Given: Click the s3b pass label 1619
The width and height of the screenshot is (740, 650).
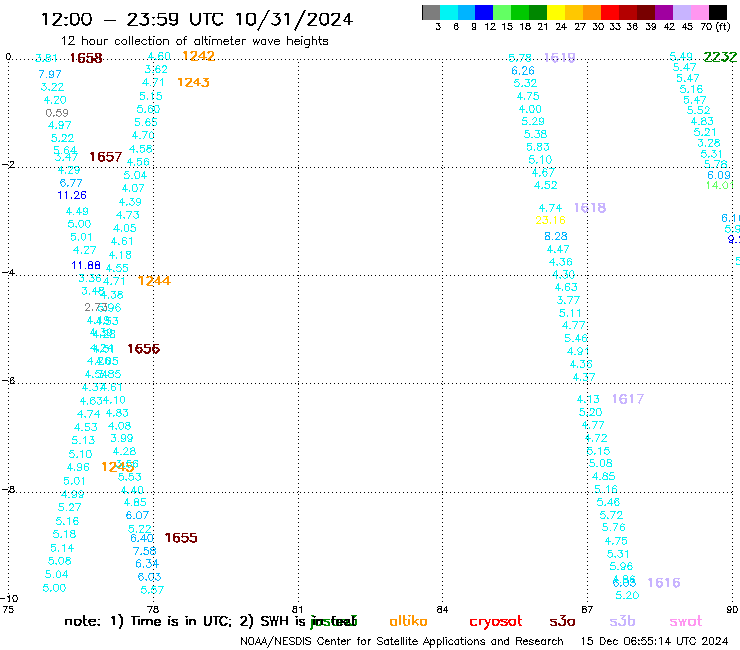Looking at the screenshot, I should click(560, 58).
